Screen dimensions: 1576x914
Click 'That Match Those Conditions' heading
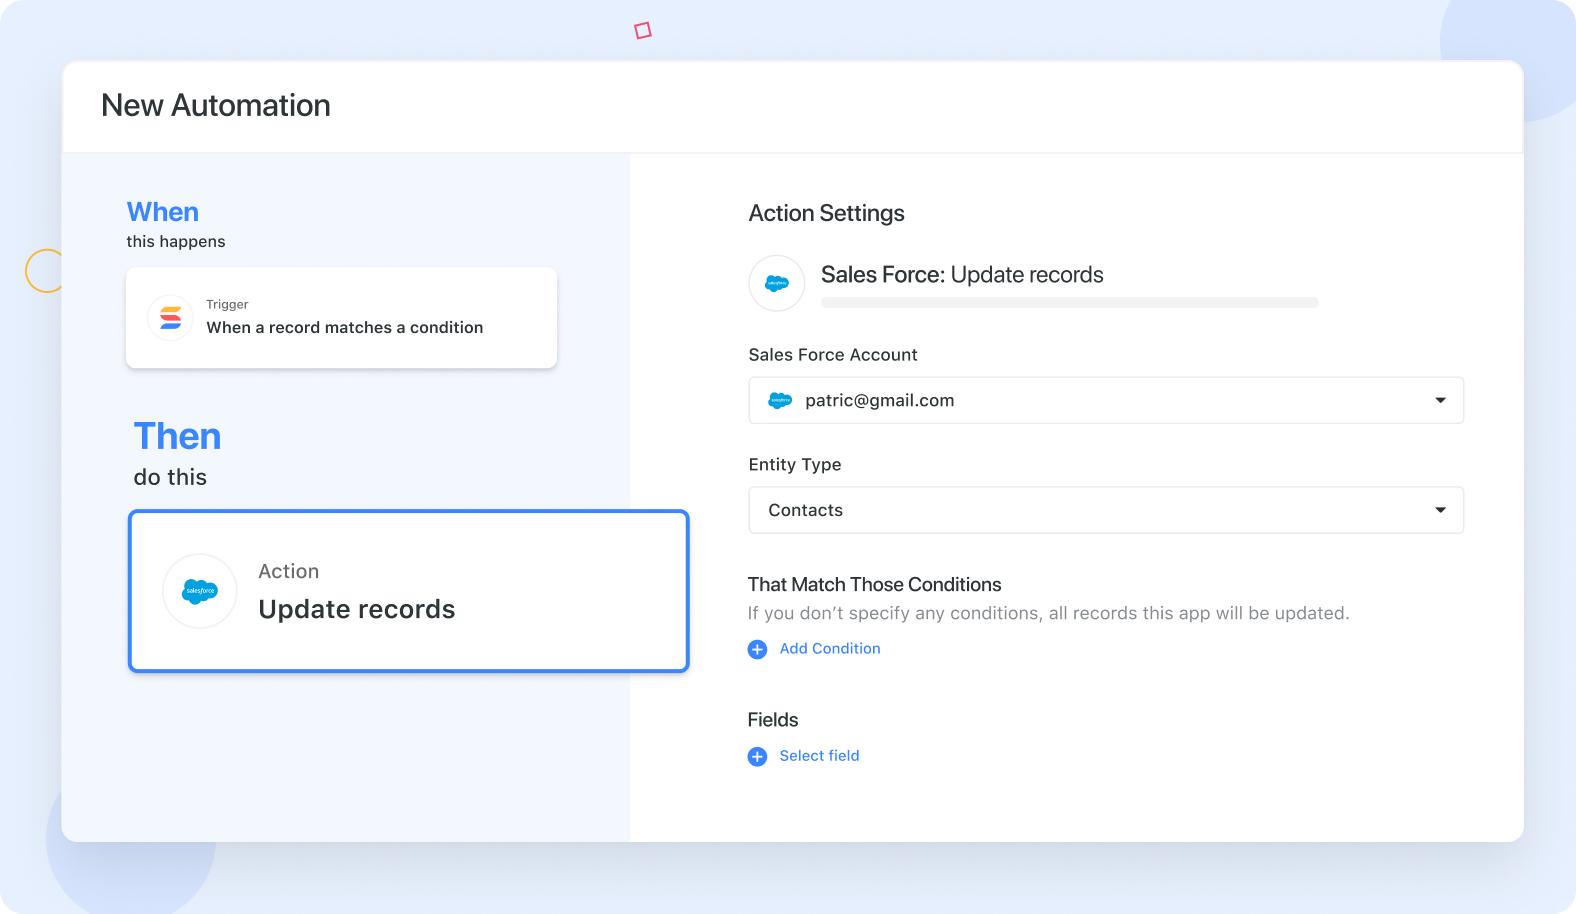pos(875,584)
